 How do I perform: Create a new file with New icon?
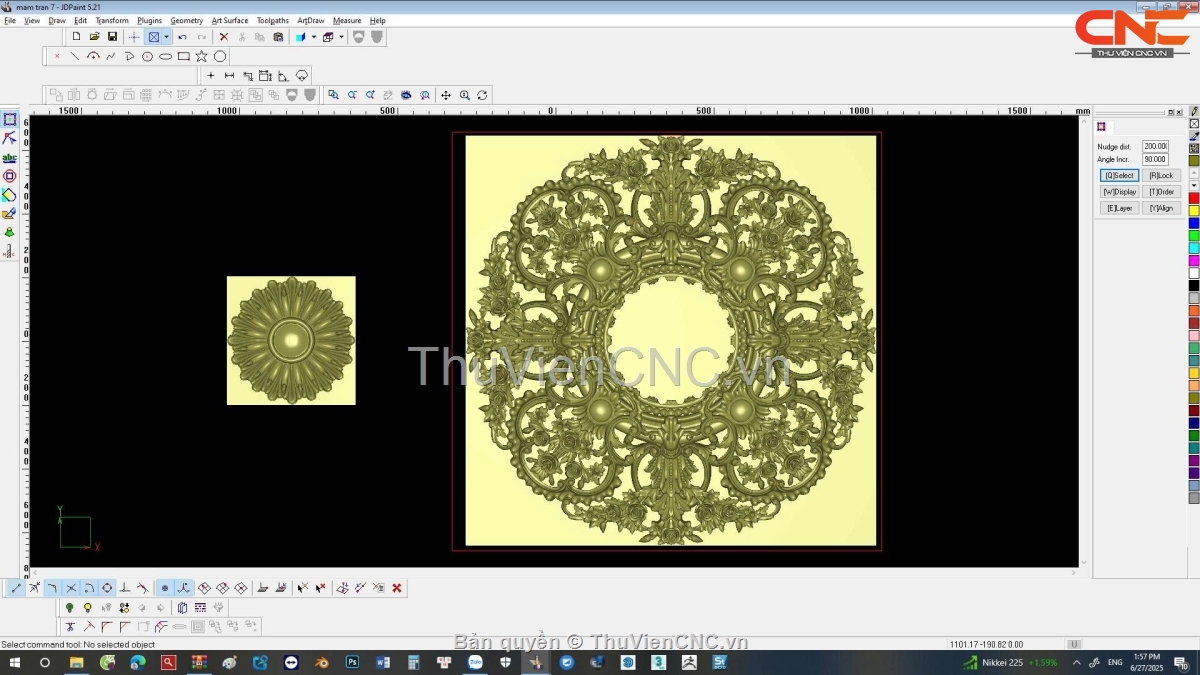click(x=76, y=37)
